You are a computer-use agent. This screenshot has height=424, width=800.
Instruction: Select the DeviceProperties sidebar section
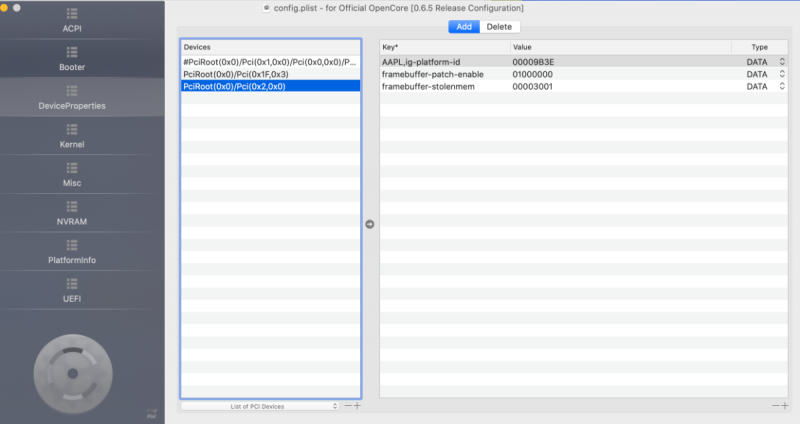point(72,97)
